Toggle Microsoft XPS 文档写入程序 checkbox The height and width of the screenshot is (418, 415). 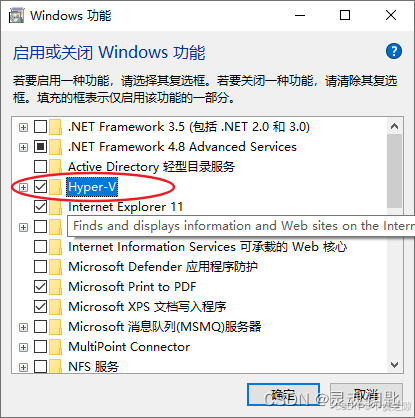40,307
